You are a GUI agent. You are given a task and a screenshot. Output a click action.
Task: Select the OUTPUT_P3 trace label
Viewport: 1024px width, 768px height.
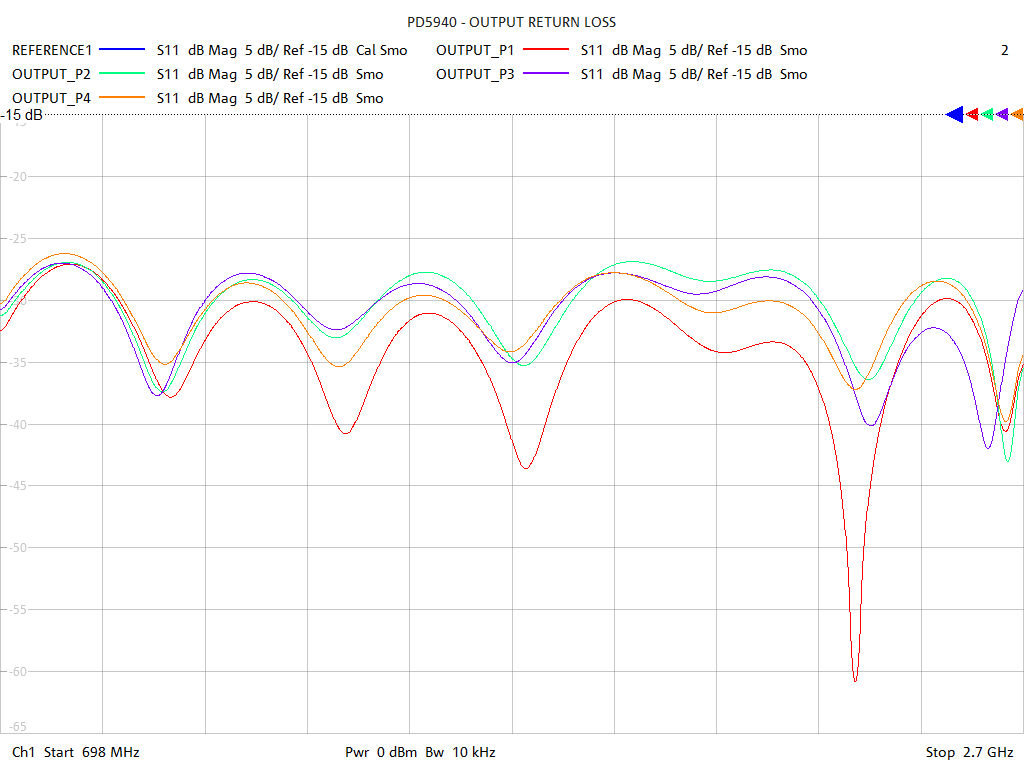click(x=475, y=74)
